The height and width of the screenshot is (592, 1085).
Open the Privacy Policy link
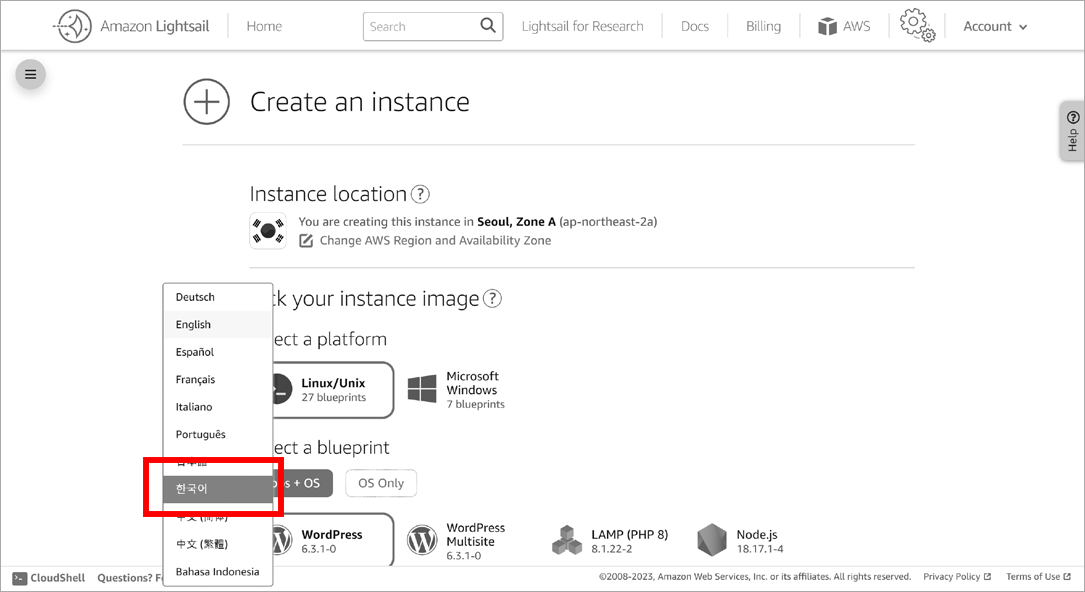click(x=957, y=577)
